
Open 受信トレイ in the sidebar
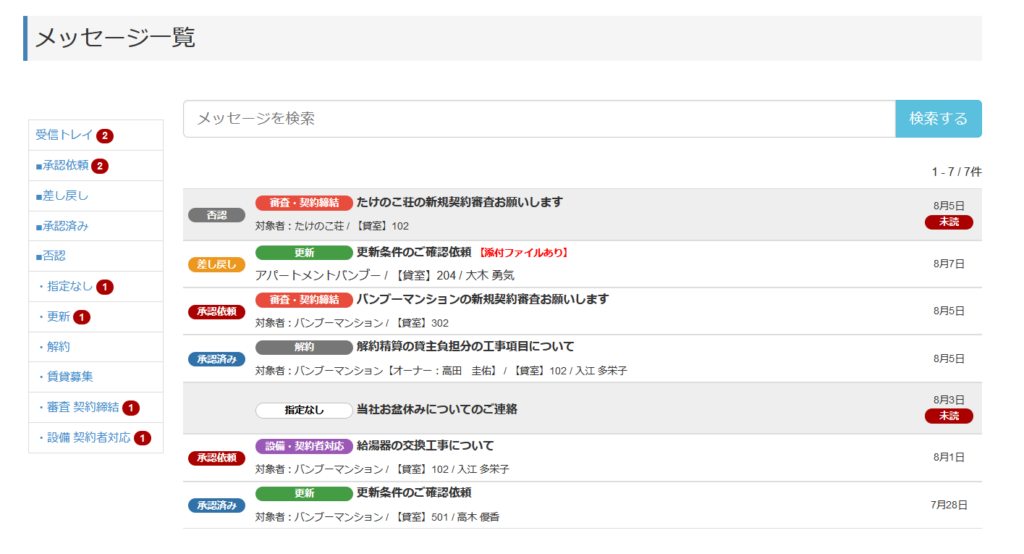[64, 135]
